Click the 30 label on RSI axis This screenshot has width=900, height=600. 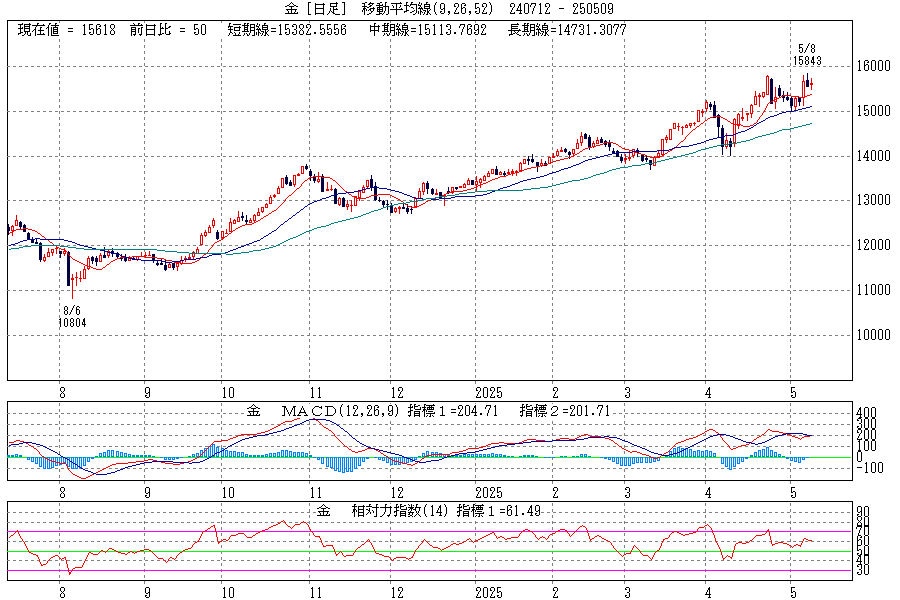(863, 570)
